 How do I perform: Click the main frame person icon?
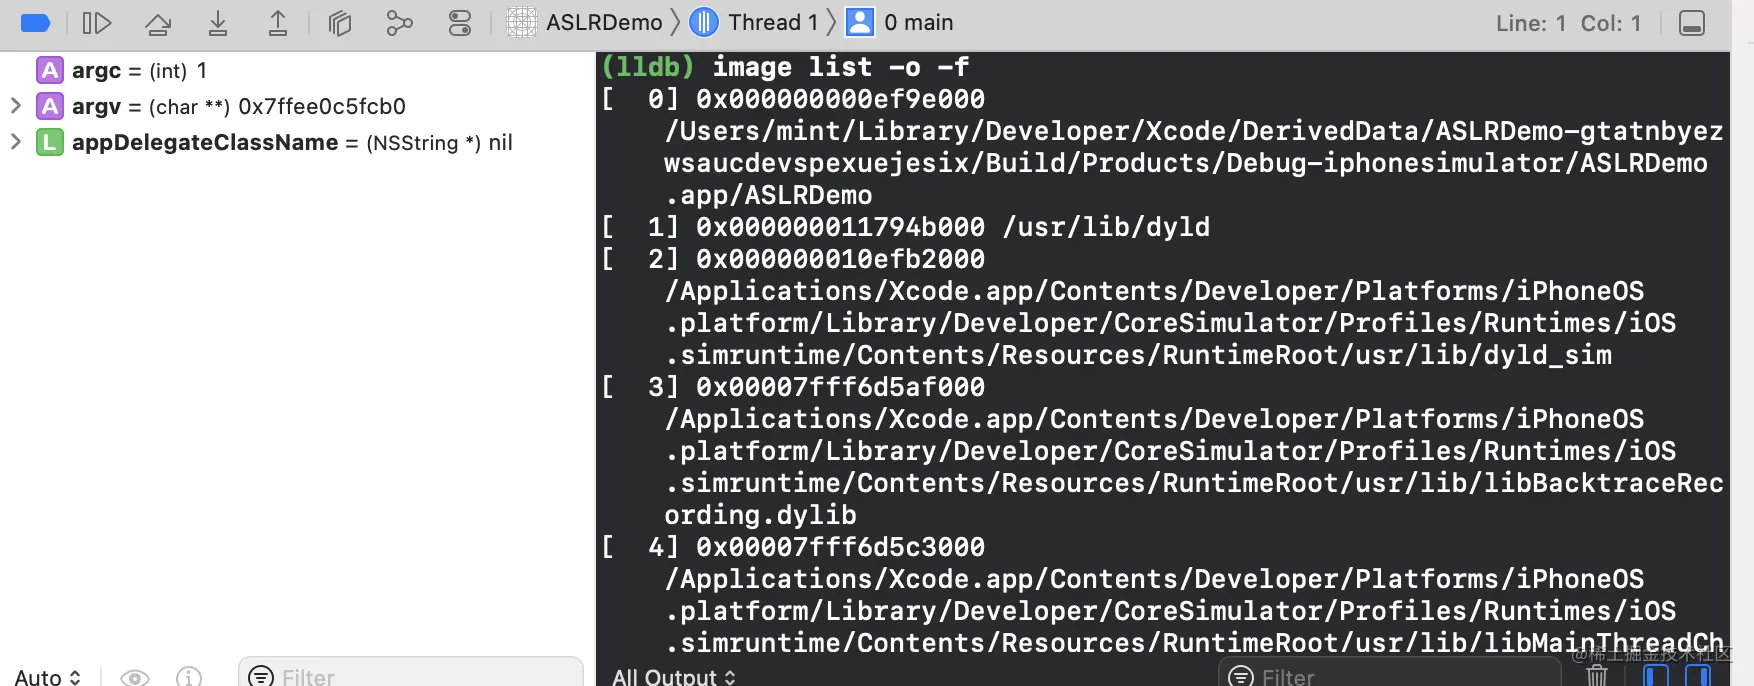pyautogui.click(x=860, y=22)
